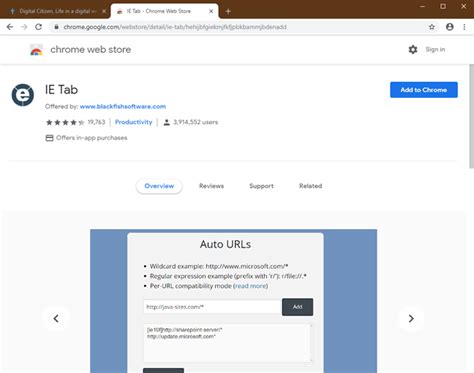Viewport: 474px width, 373px height.
Task: Click the IE Tab heading
Action: click(x=61, y=90)
